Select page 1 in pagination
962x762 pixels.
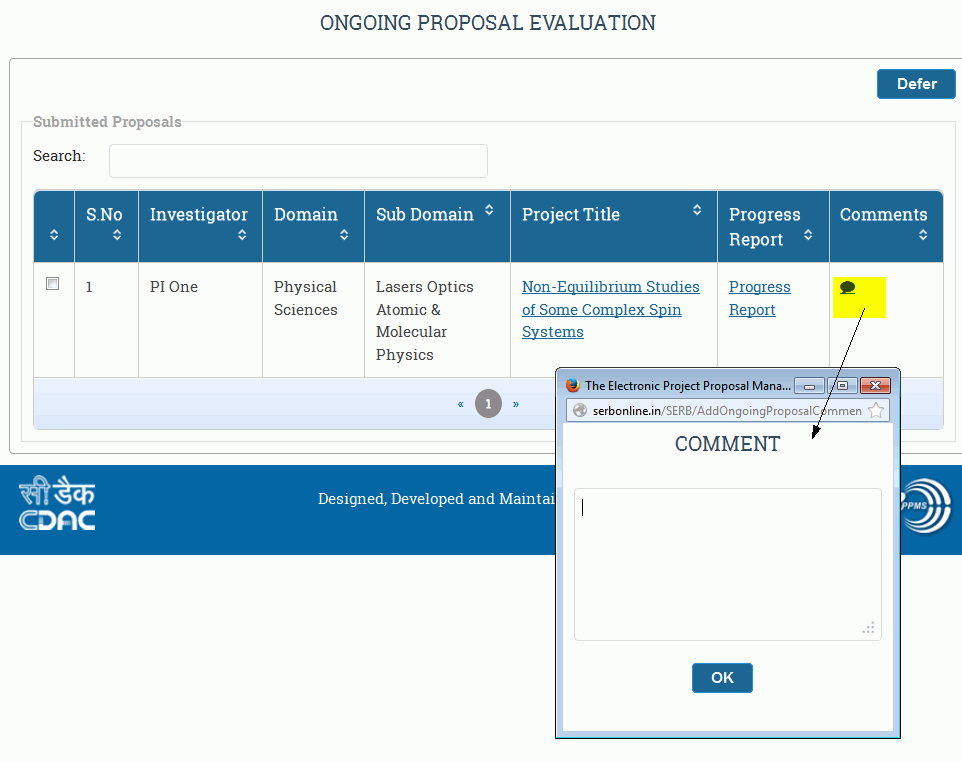tap(488, 404)
